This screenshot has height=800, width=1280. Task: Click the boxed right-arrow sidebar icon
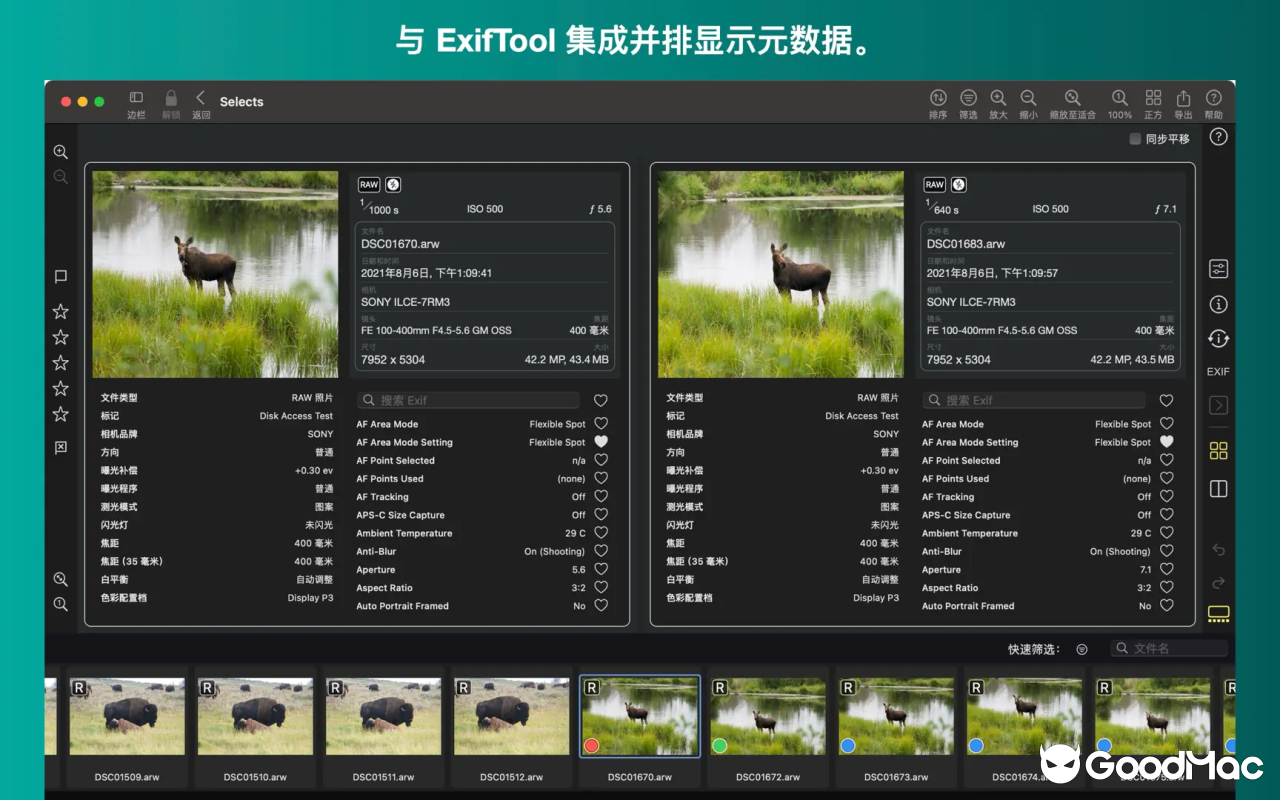click(x=1218, y=405)
